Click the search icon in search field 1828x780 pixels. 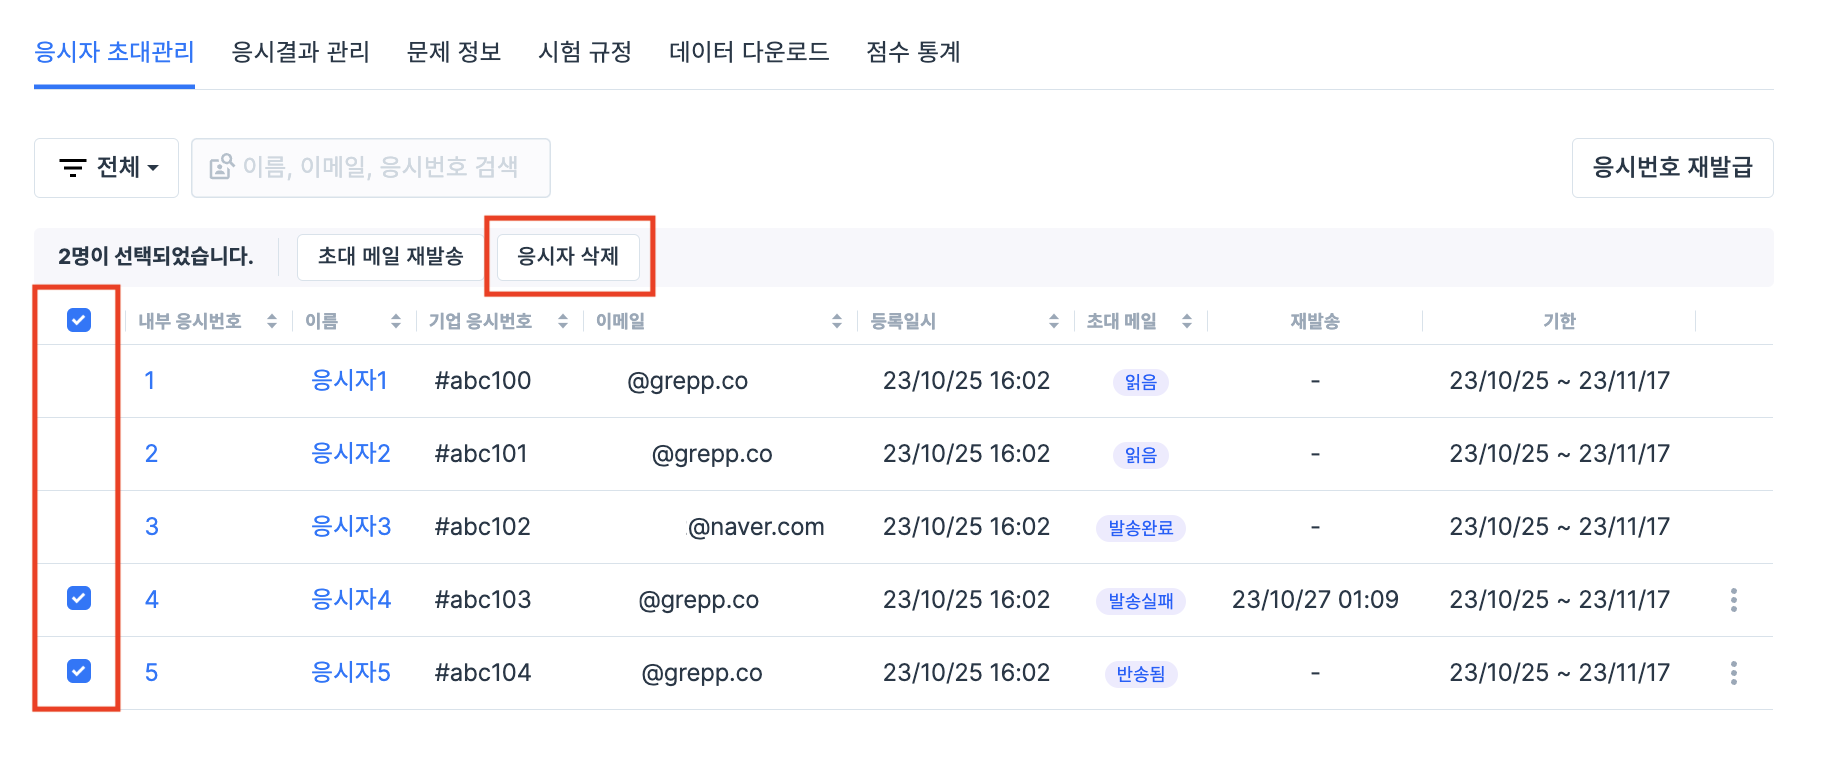(x=221, y=167)
